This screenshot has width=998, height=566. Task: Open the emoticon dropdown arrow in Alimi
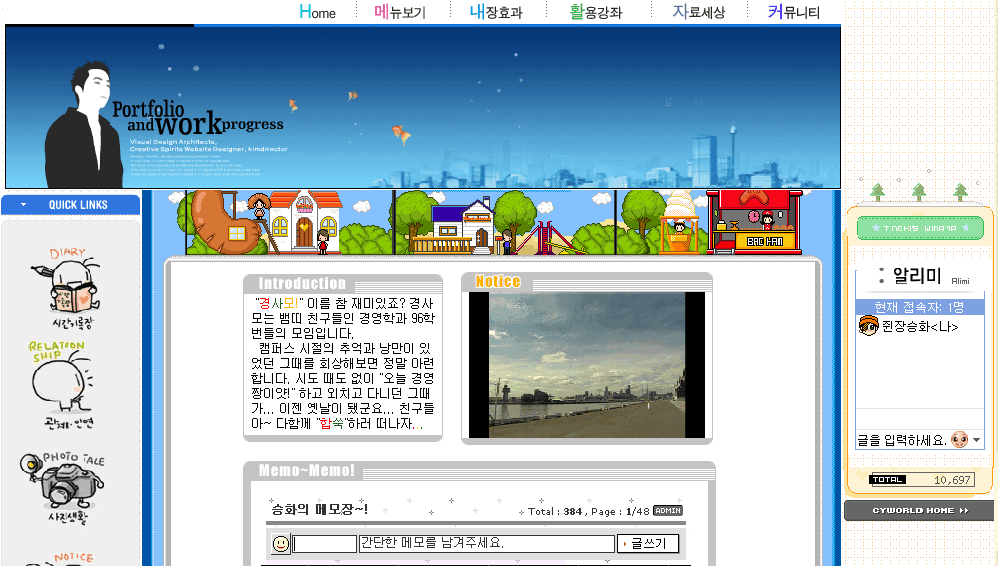click(x=977, y=441)
